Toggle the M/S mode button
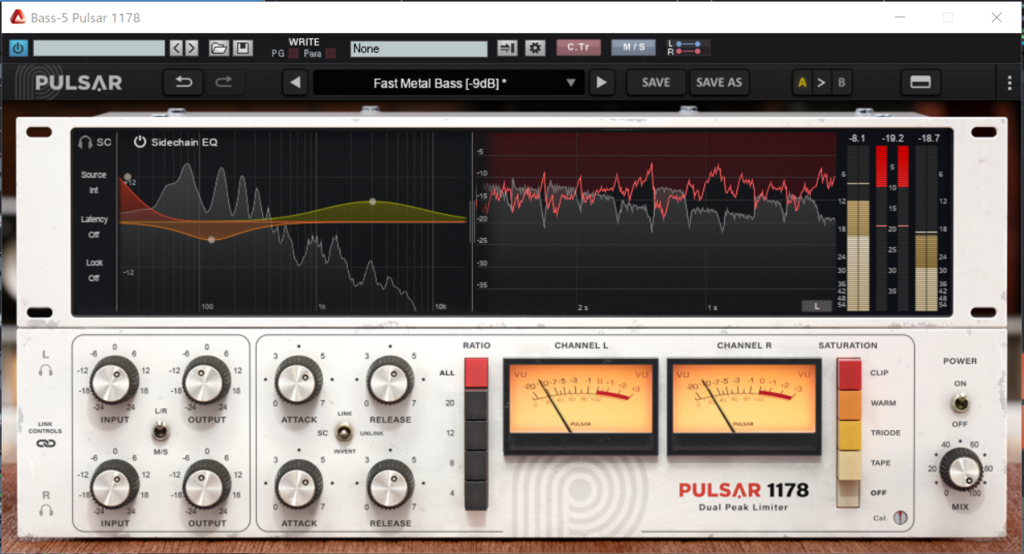The width and height of the screenshot is (1024, 554). point(633,47)
